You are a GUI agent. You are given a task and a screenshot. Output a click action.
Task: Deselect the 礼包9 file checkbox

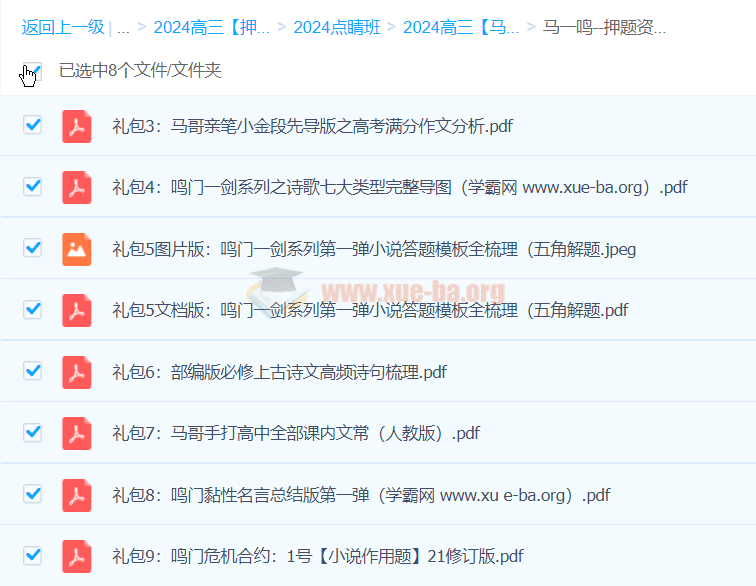tap(33, 555)
